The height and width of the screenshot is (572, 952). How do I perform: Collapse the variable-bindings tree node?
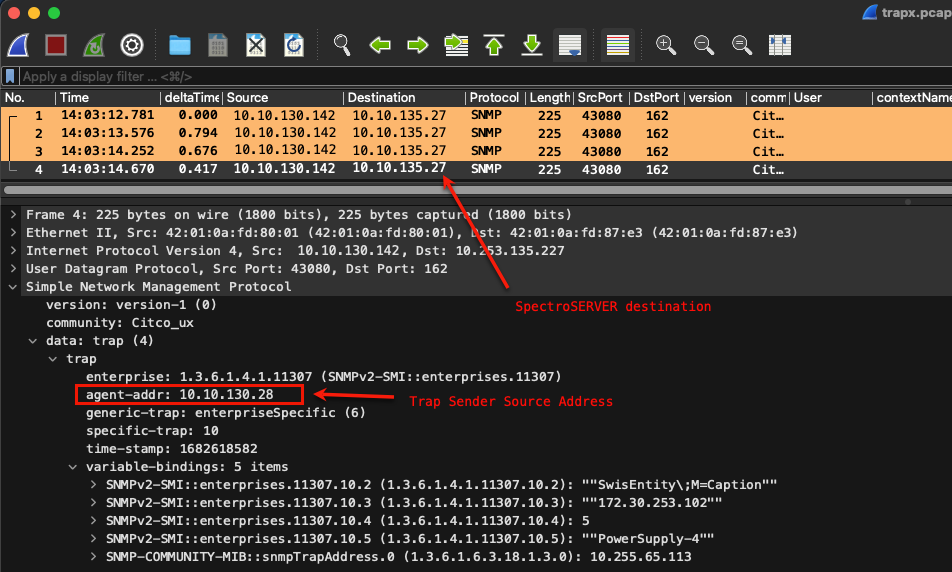74,467
